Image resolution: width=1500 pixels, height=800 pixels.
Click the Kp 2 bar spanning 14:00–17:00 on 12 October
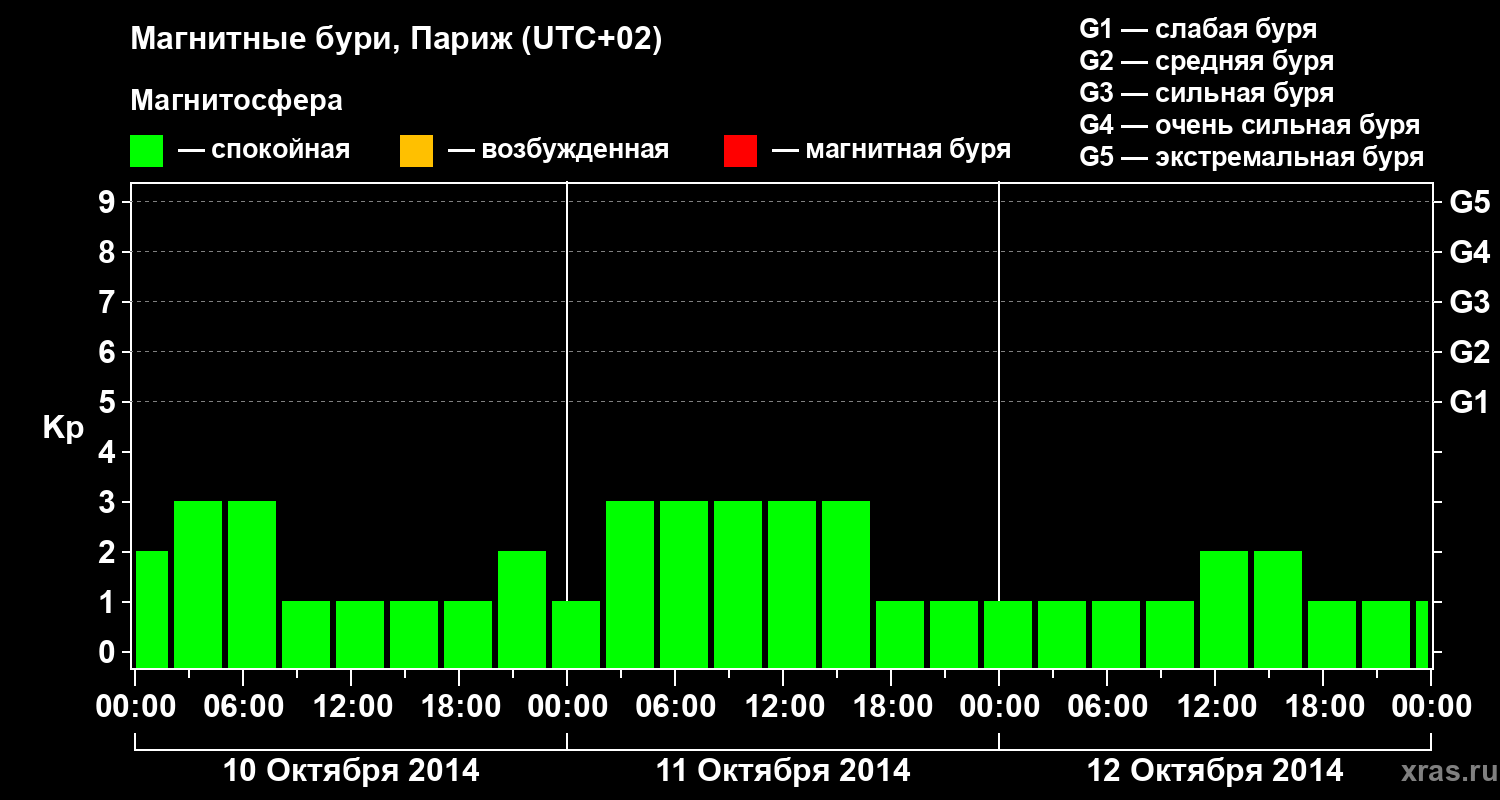click(1278, 609)
